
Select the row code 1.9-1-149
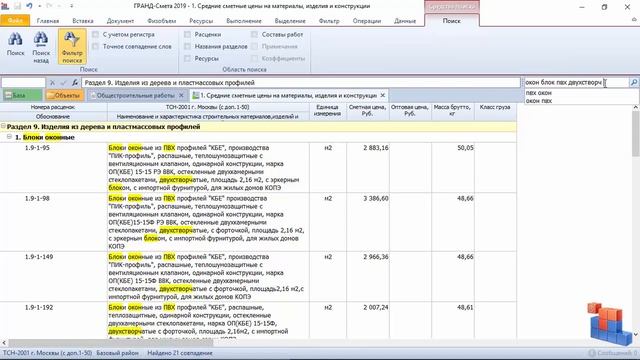tap(39, 257)
